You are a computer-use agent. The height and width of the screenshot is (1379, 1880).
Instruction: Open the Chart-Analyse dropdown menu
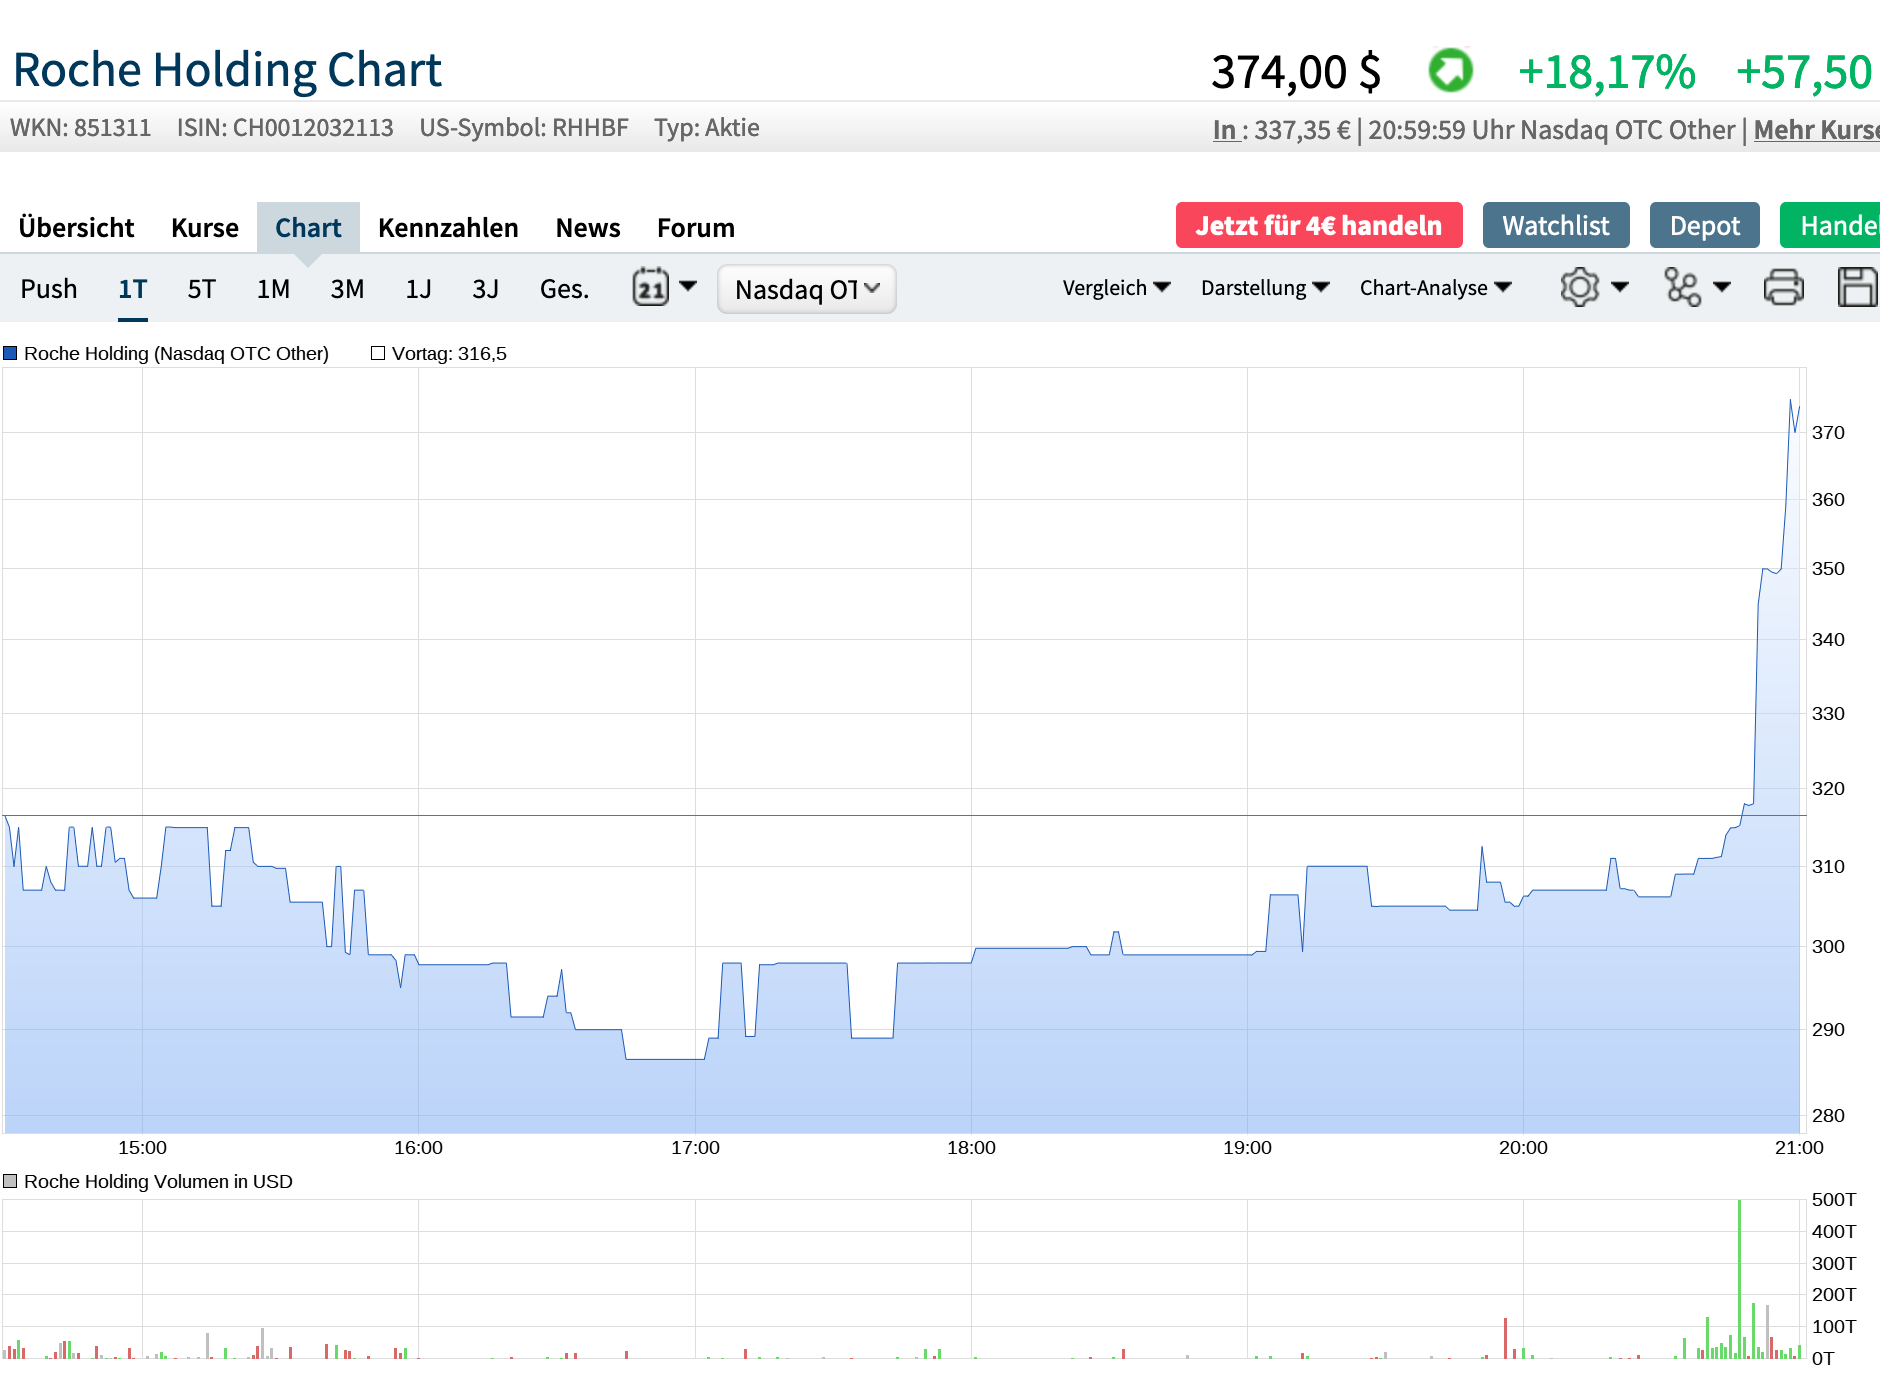(1435, 288)
